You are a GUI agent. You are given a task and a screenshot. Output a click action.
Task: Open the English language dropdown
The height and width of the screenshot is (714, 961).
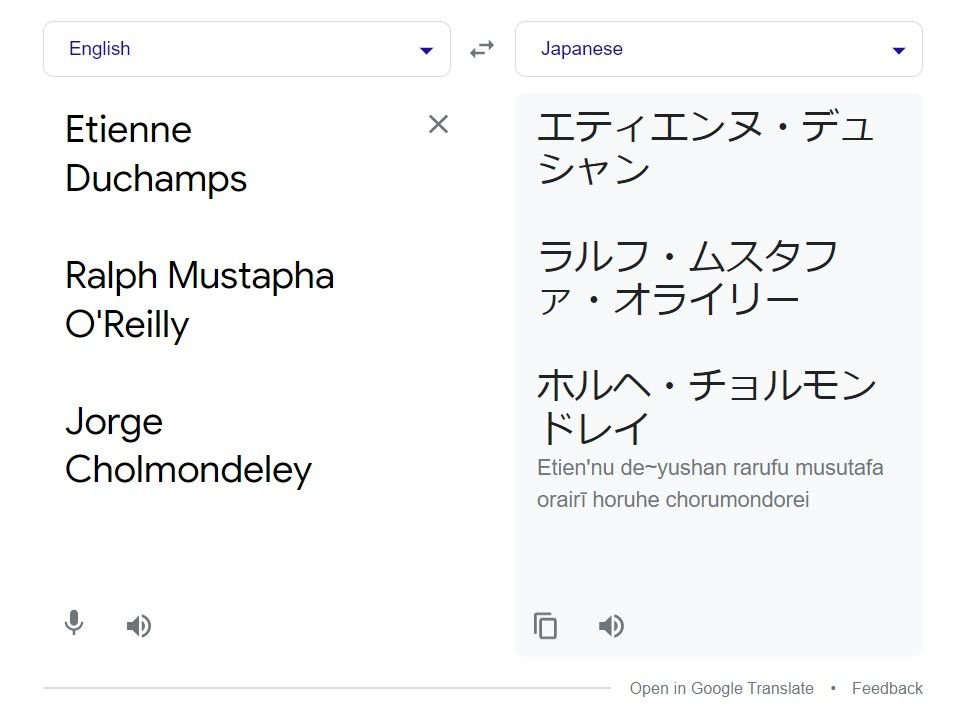tap(245, 48)
